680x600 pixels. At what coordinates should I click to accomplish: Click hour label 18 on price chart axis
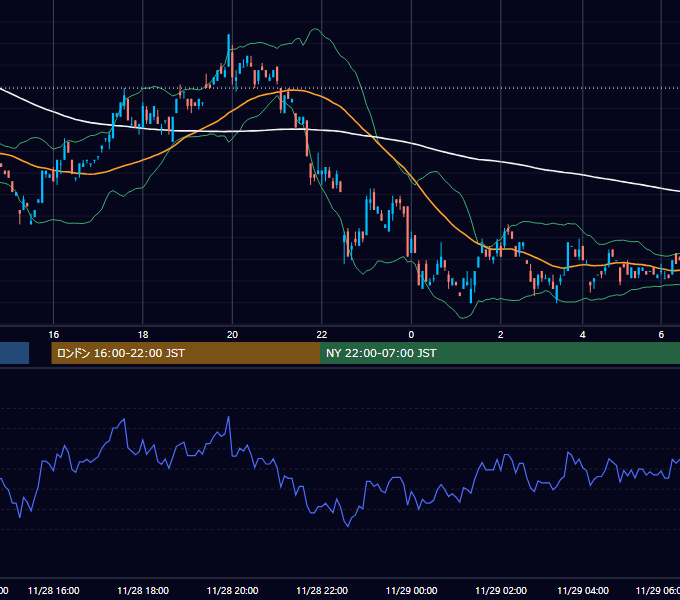(x=143, y=334)
